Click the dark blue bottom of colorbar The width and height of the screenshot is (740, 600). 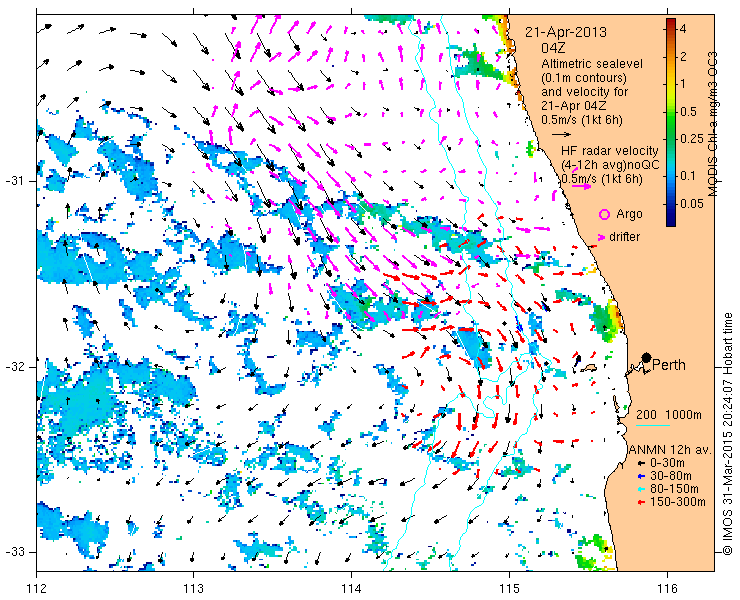671,223
